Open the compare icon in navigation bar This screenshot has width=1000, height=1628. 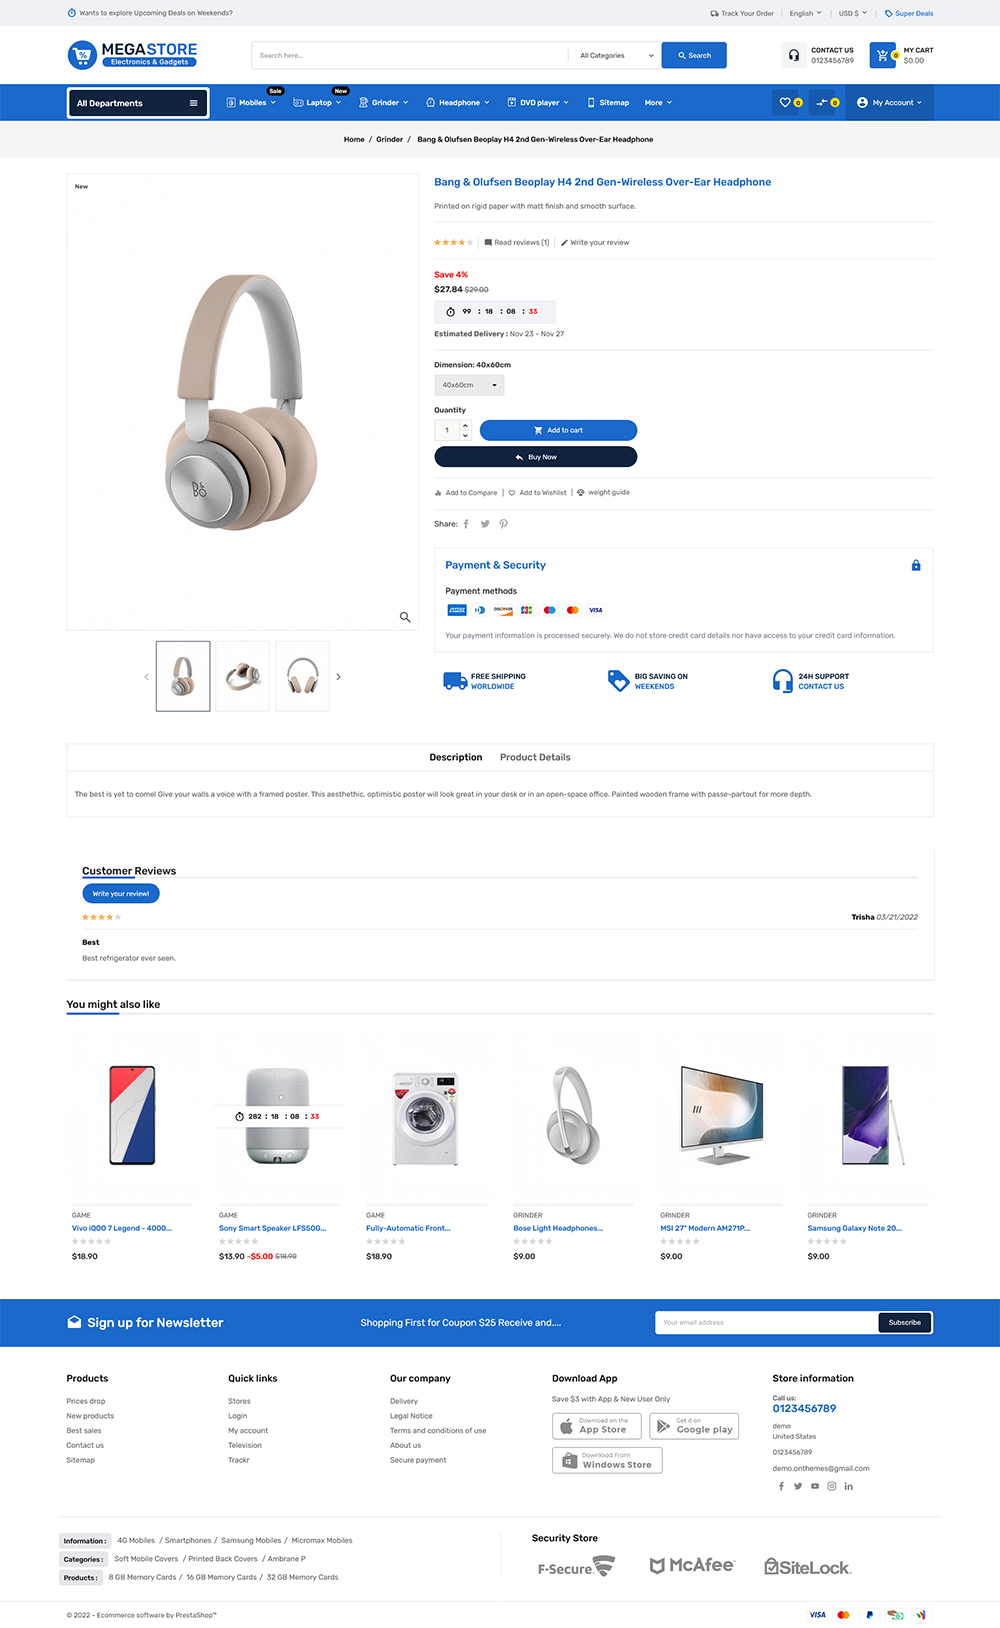click(x=823, y=102)
